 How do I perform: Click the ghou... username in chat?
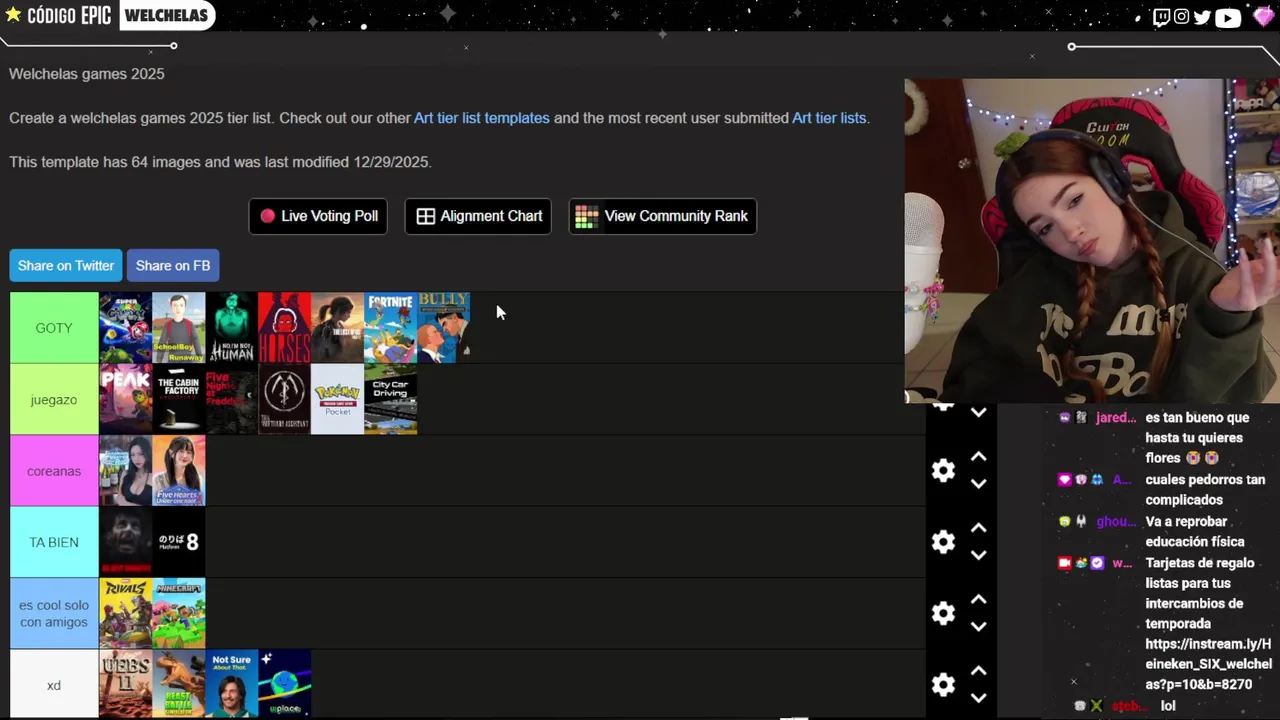click(1116, 522)
